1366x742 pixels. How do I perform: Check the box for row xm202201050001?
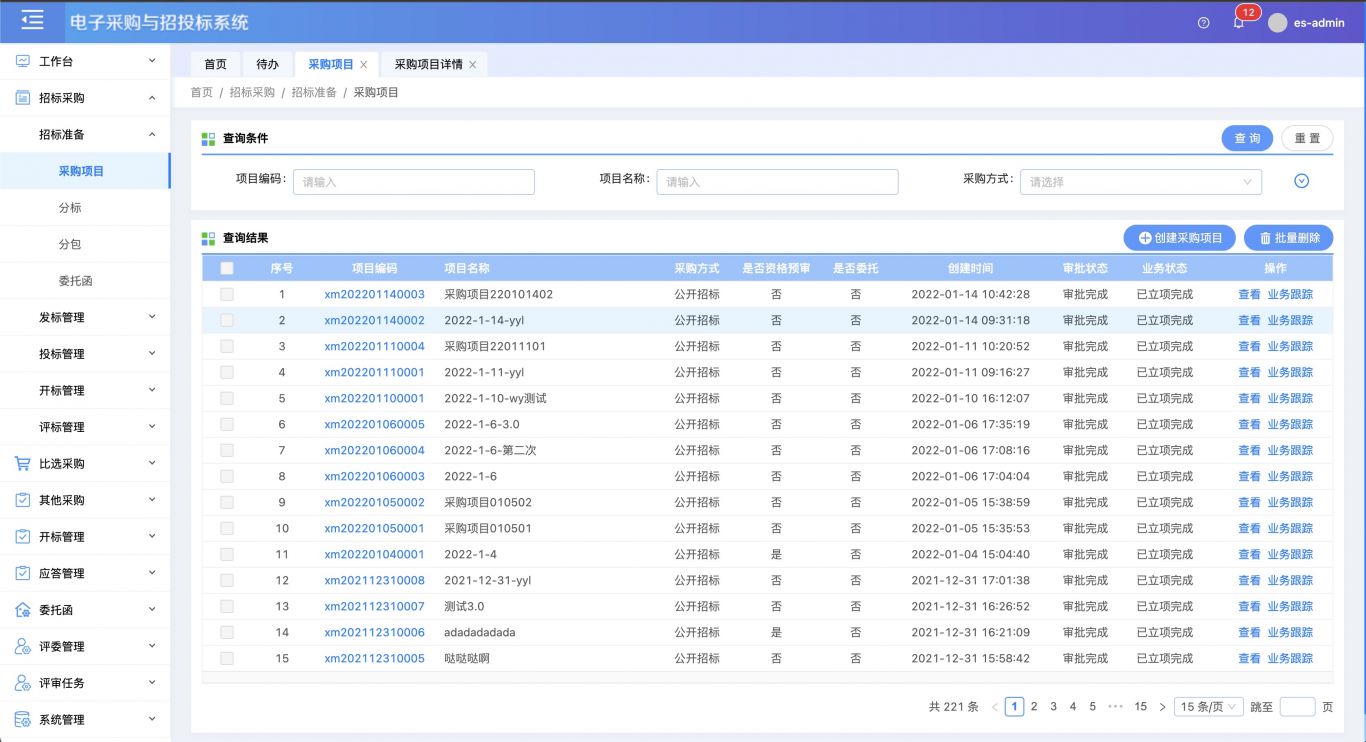click(x=227, y=528)
